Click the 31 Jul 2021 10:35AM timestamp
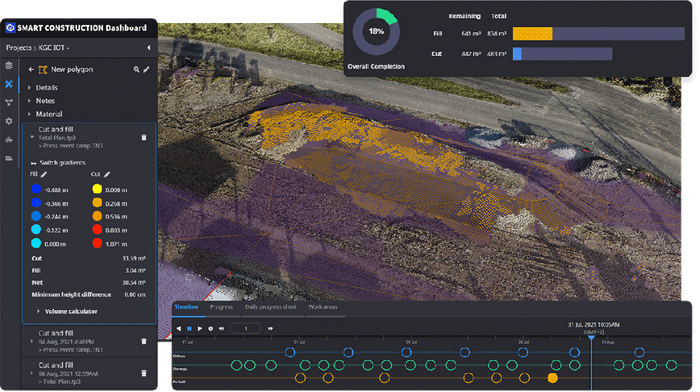The width and height of the screenshot is (700, 392). [x=594, y=325]
